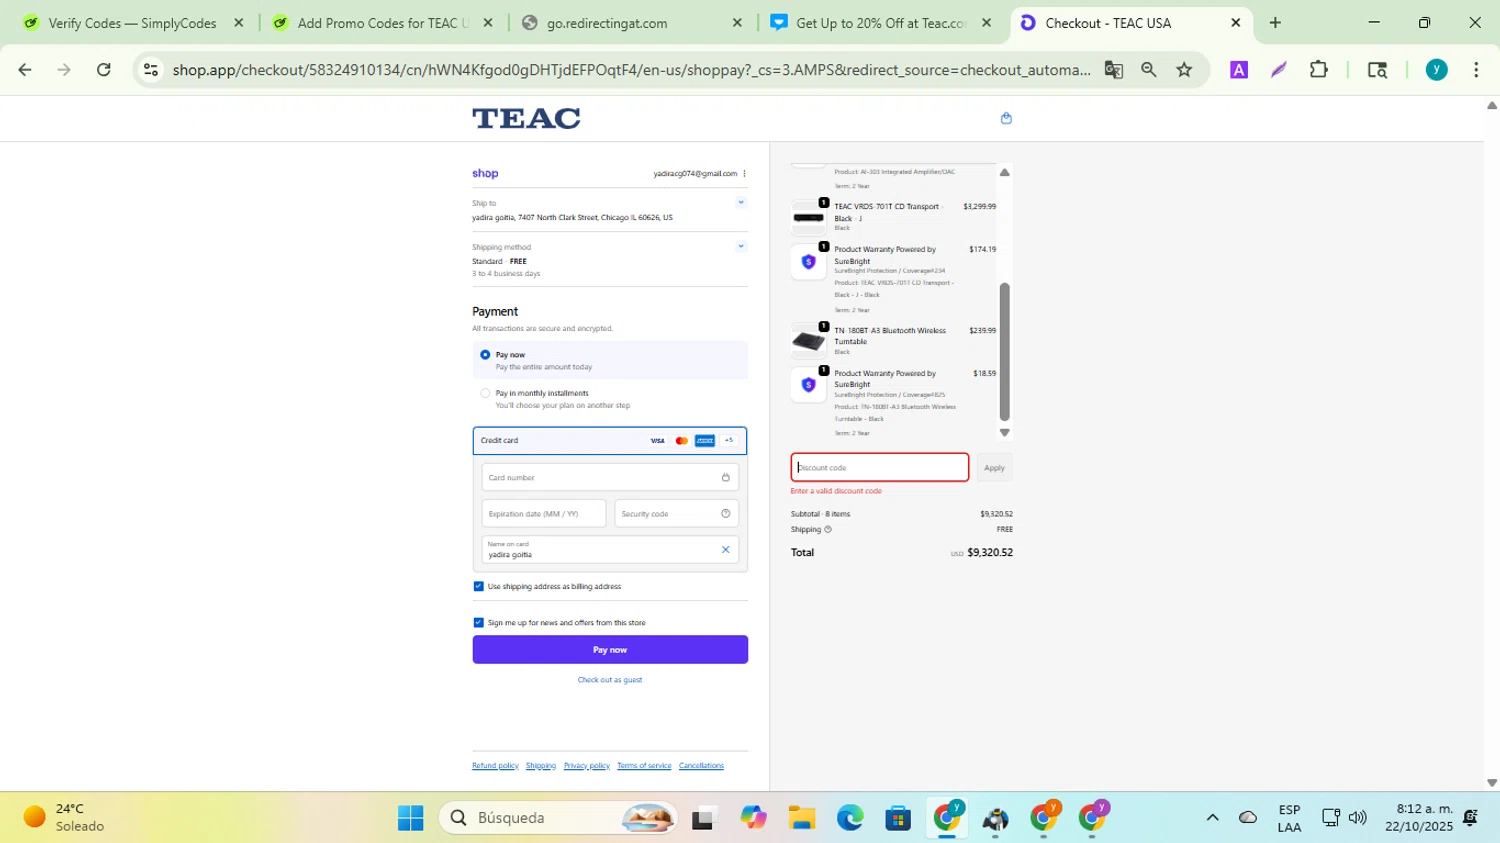Close the Checkout - TEAC USA tab
This screenshot has width=1500, height=843.
[x=1235, y=23]
